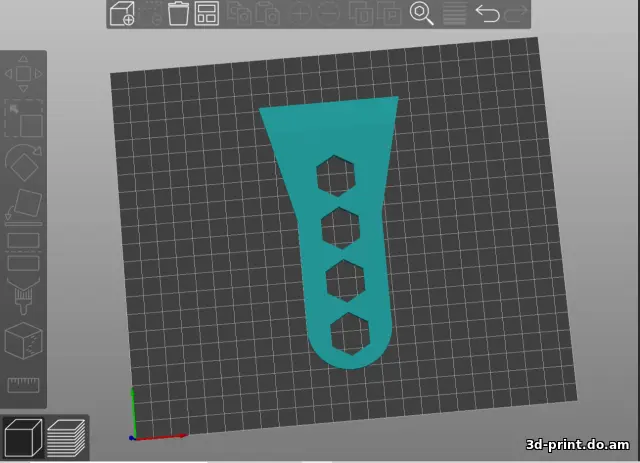
Task: Click the Delete all trash can icon
Action: 178,13
